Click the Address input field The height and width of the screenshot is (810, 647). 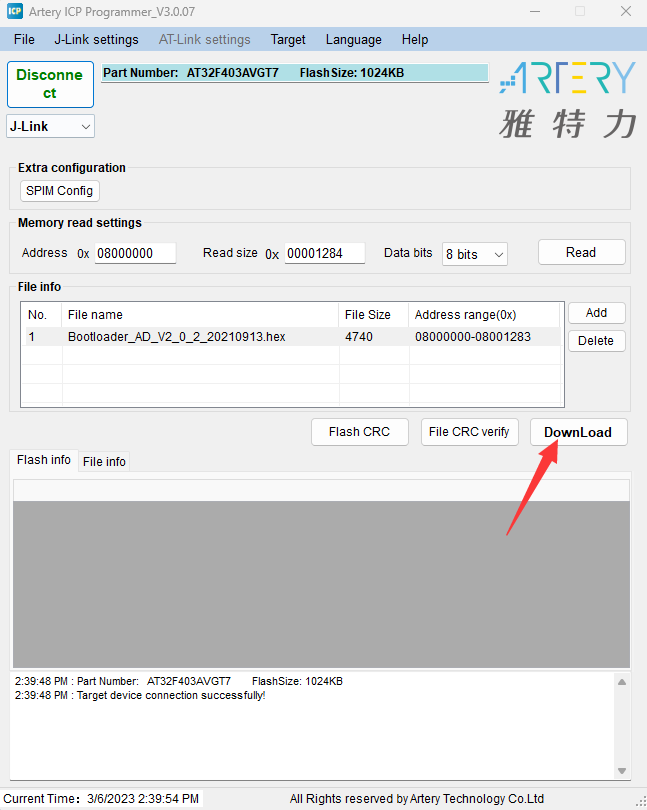(135, 254)
